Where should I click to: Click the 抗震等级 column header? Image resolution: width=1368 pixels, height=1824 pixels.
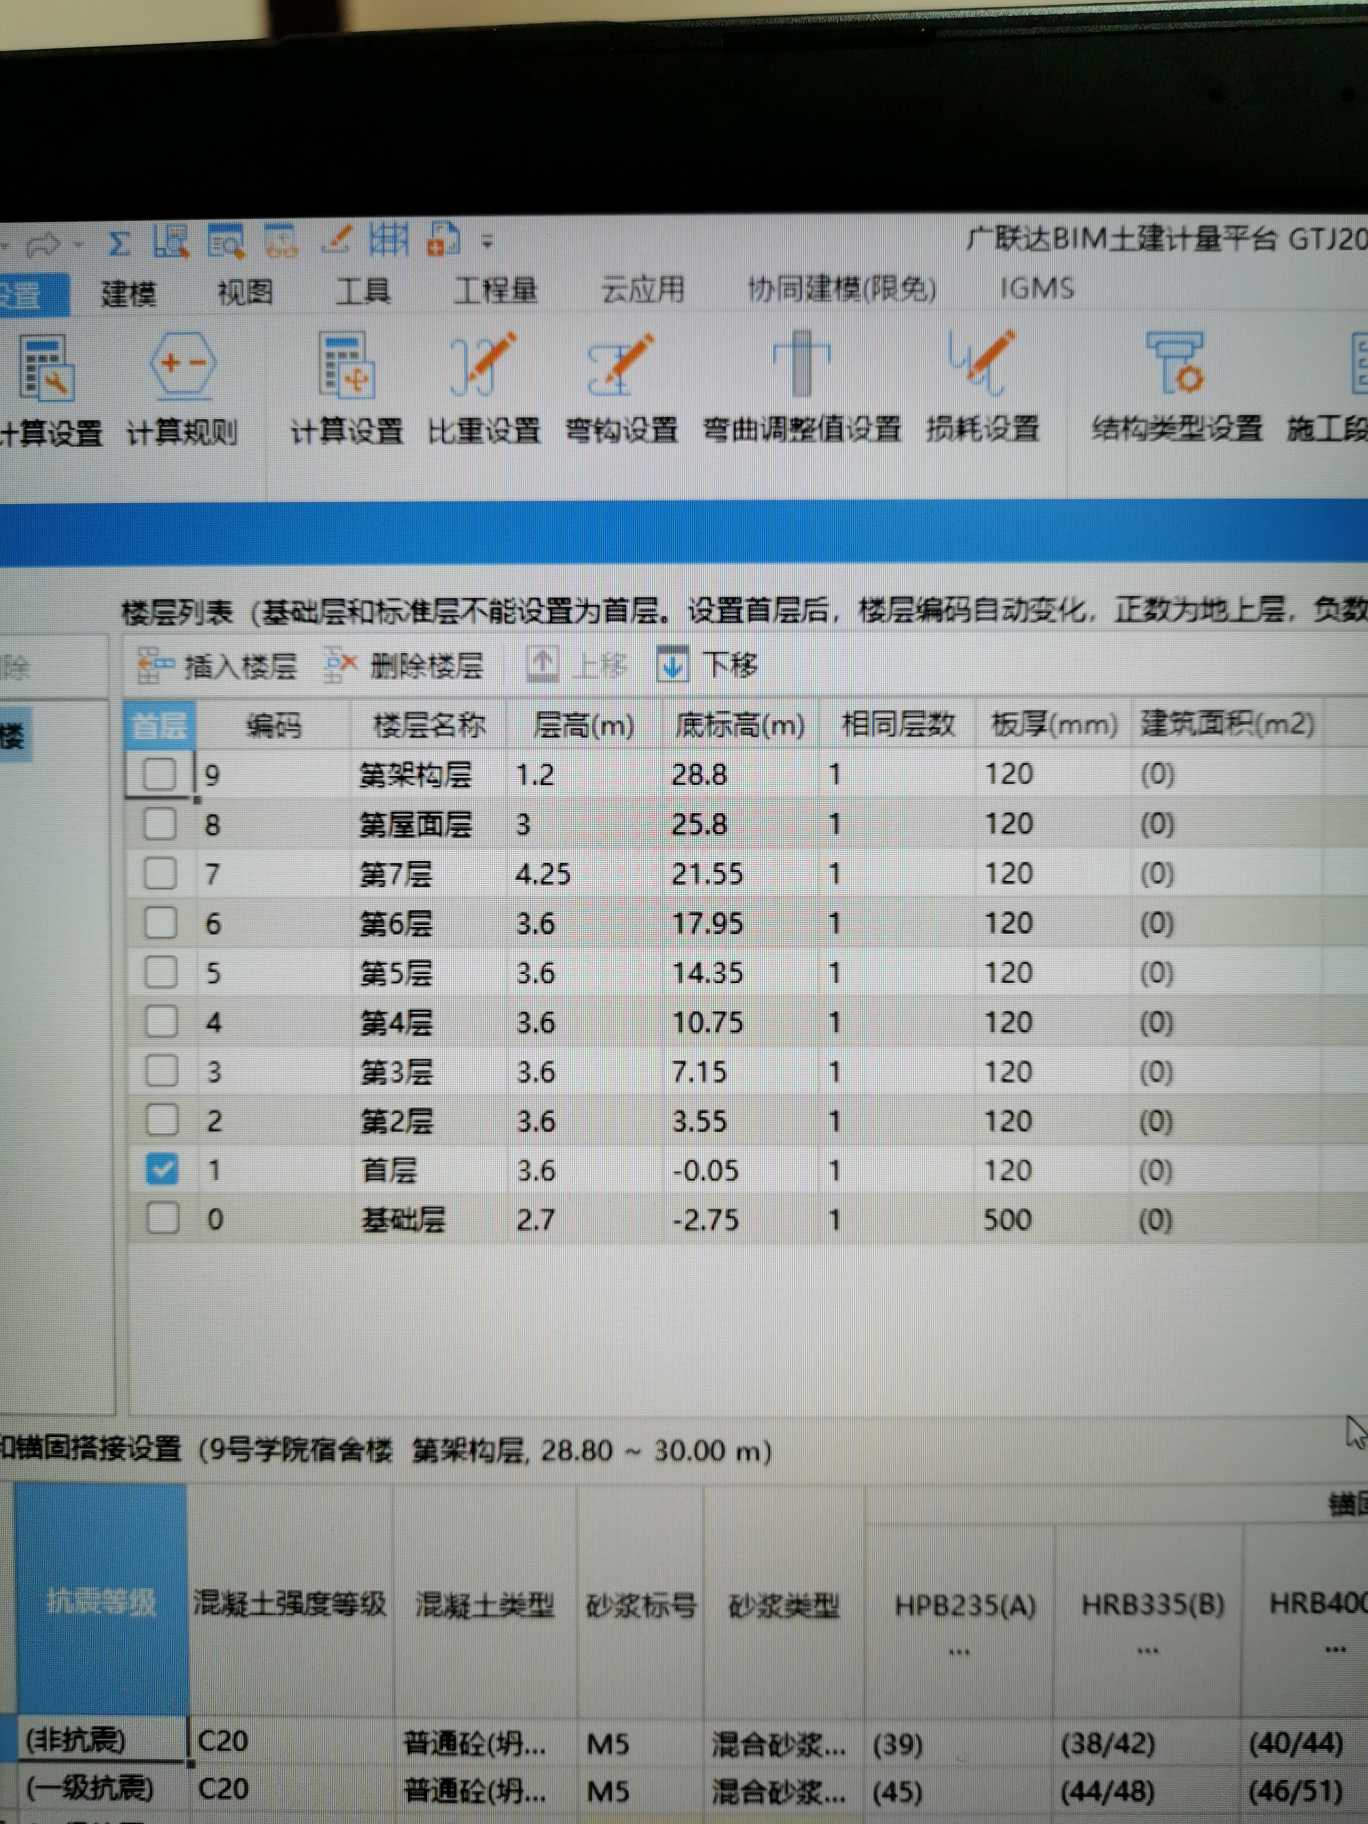[x=101, y=1600]
